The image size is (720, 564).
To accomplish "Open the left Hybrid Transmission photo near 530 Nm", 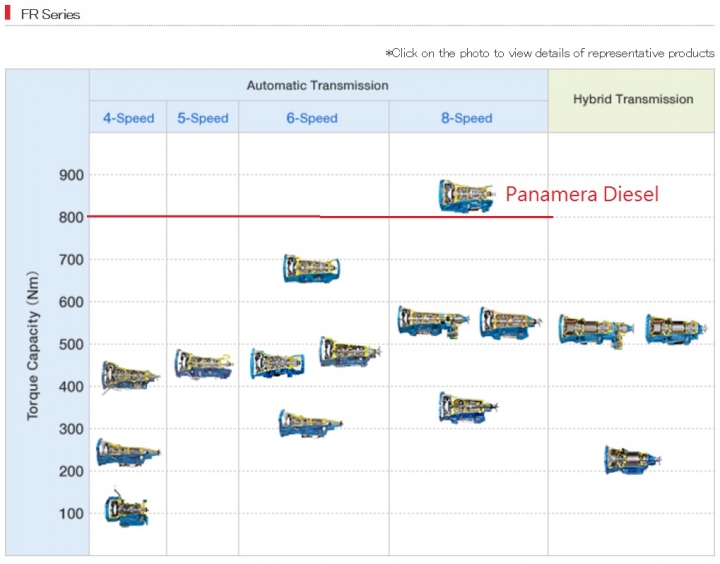I will pos(596,331).
